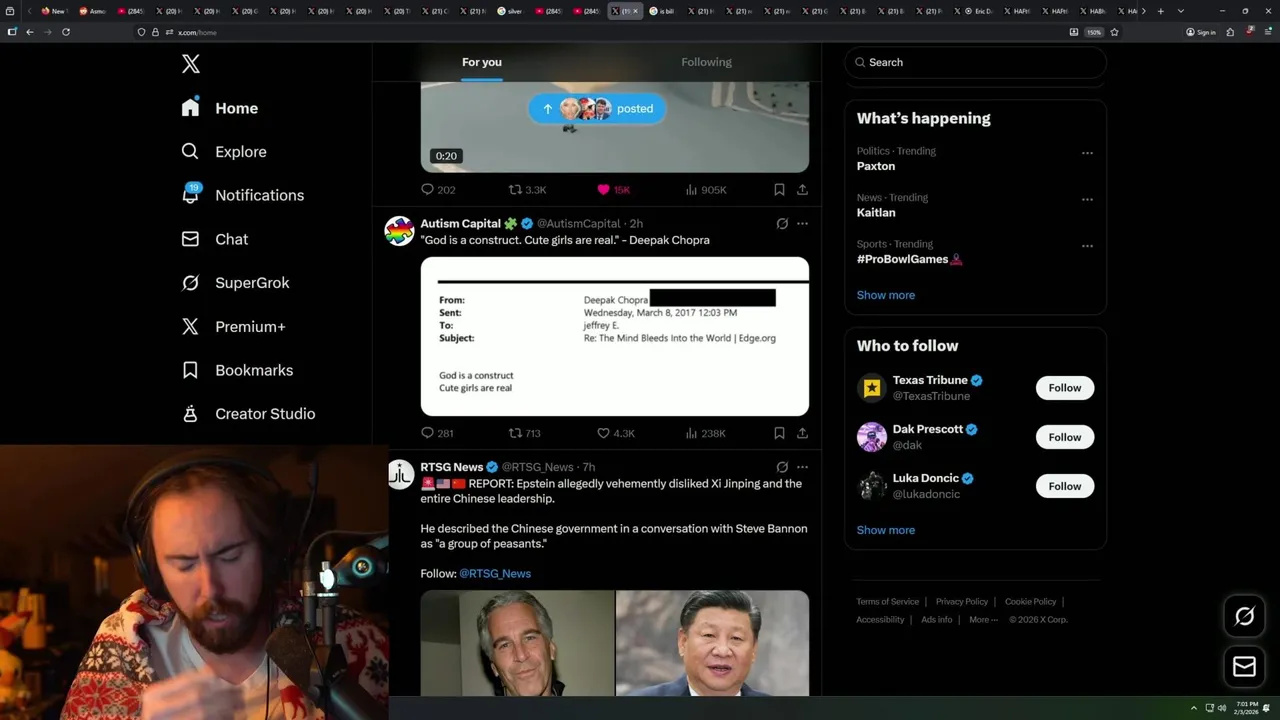This screenshot has height=720, width=1280.
Task: Open replies on video post with 202 replies
Action: [x=438, y=190]
